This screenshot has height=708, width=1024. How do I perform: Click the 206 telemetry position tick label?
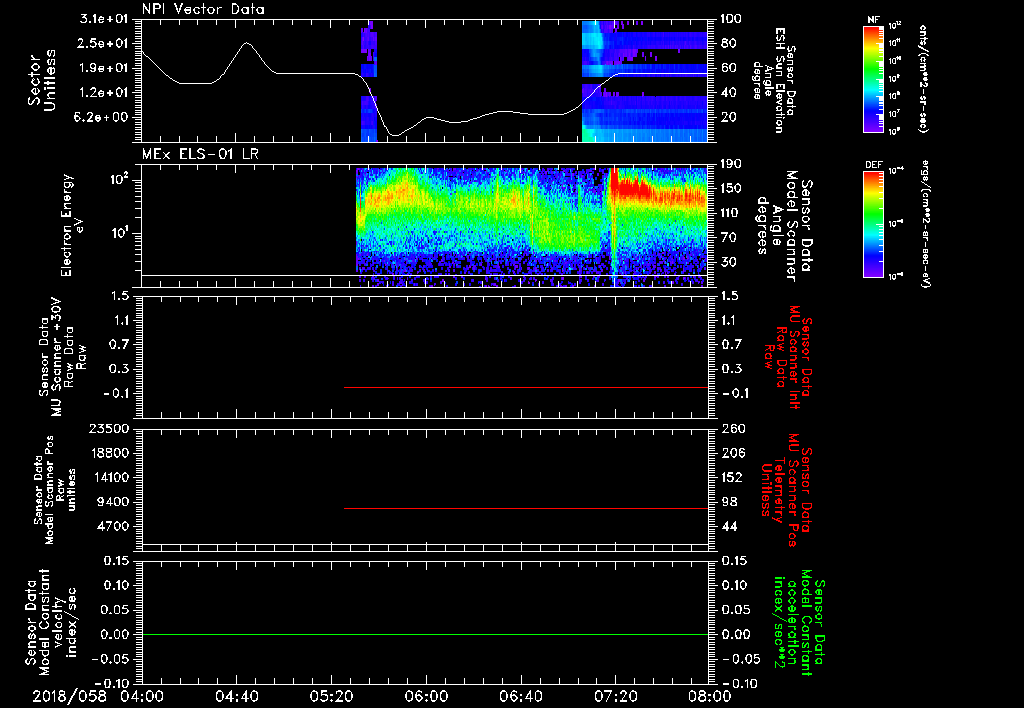731,453
